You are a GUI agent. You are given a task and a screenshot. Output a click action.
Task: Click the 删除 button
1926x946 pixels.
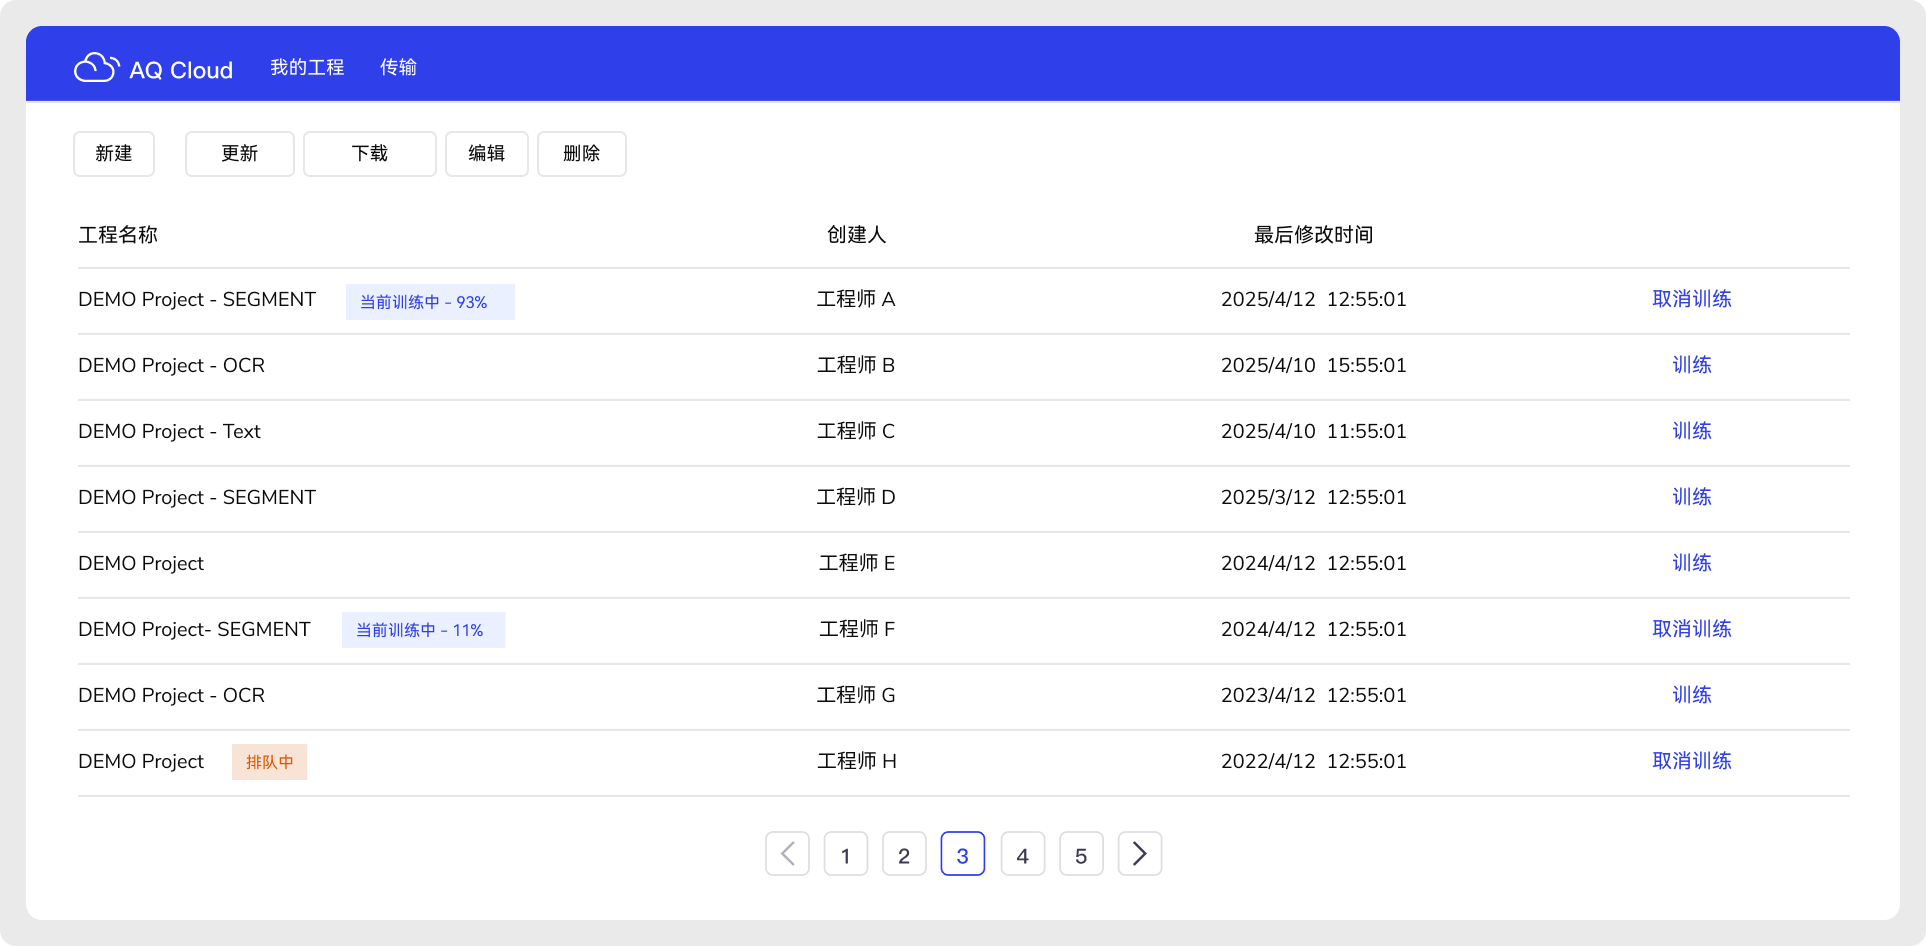pos(581,154)
